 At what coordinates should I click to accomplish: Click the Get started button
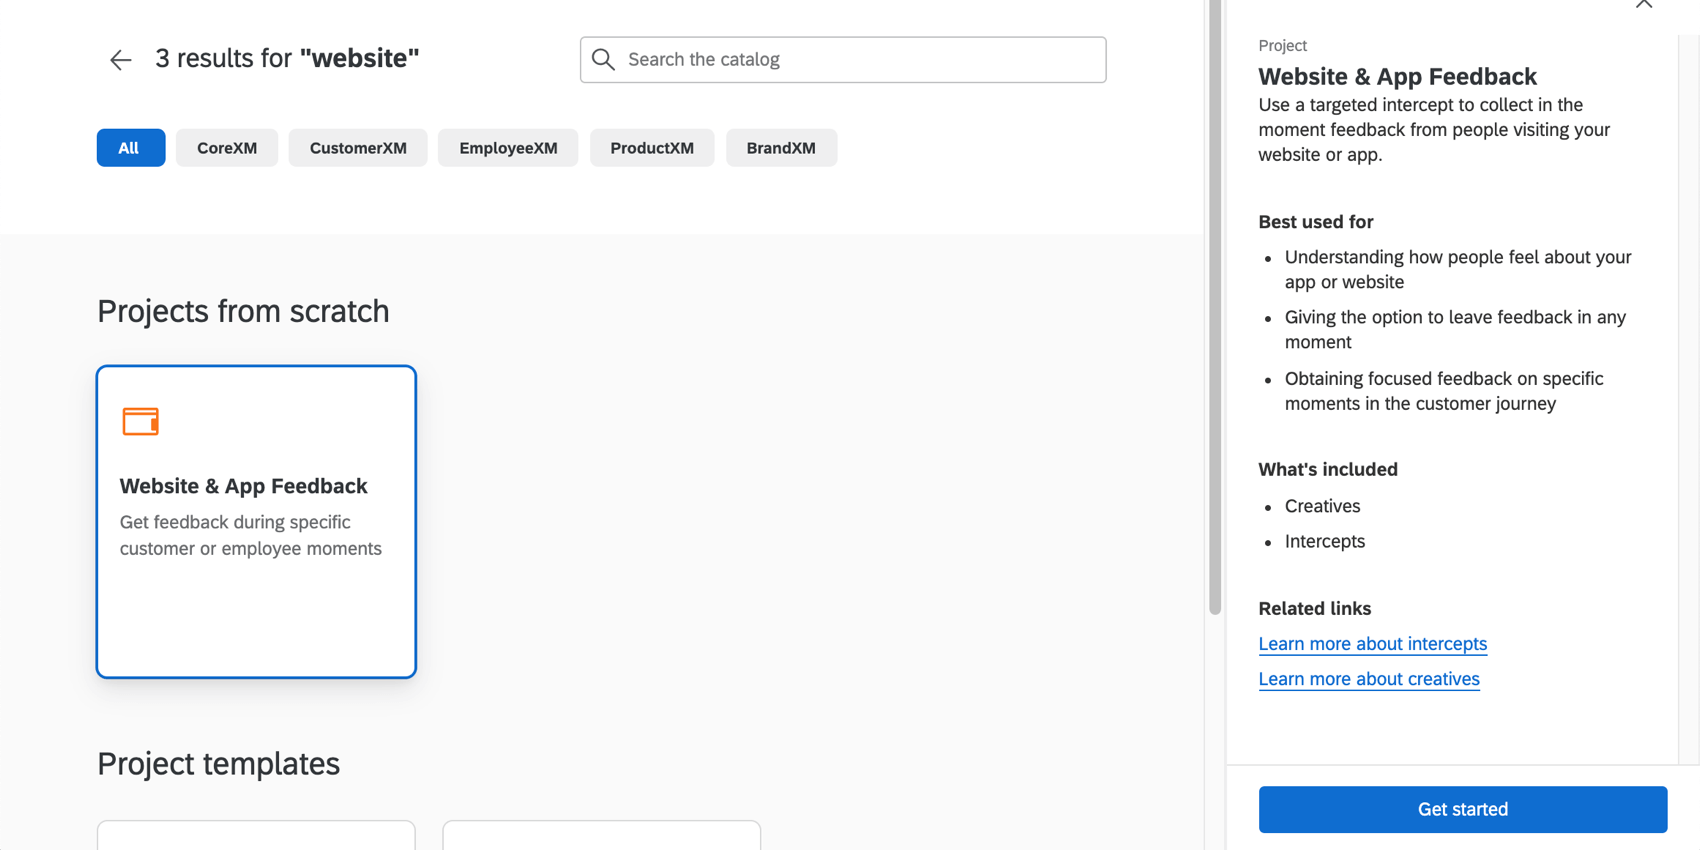tap(1462, 809)
